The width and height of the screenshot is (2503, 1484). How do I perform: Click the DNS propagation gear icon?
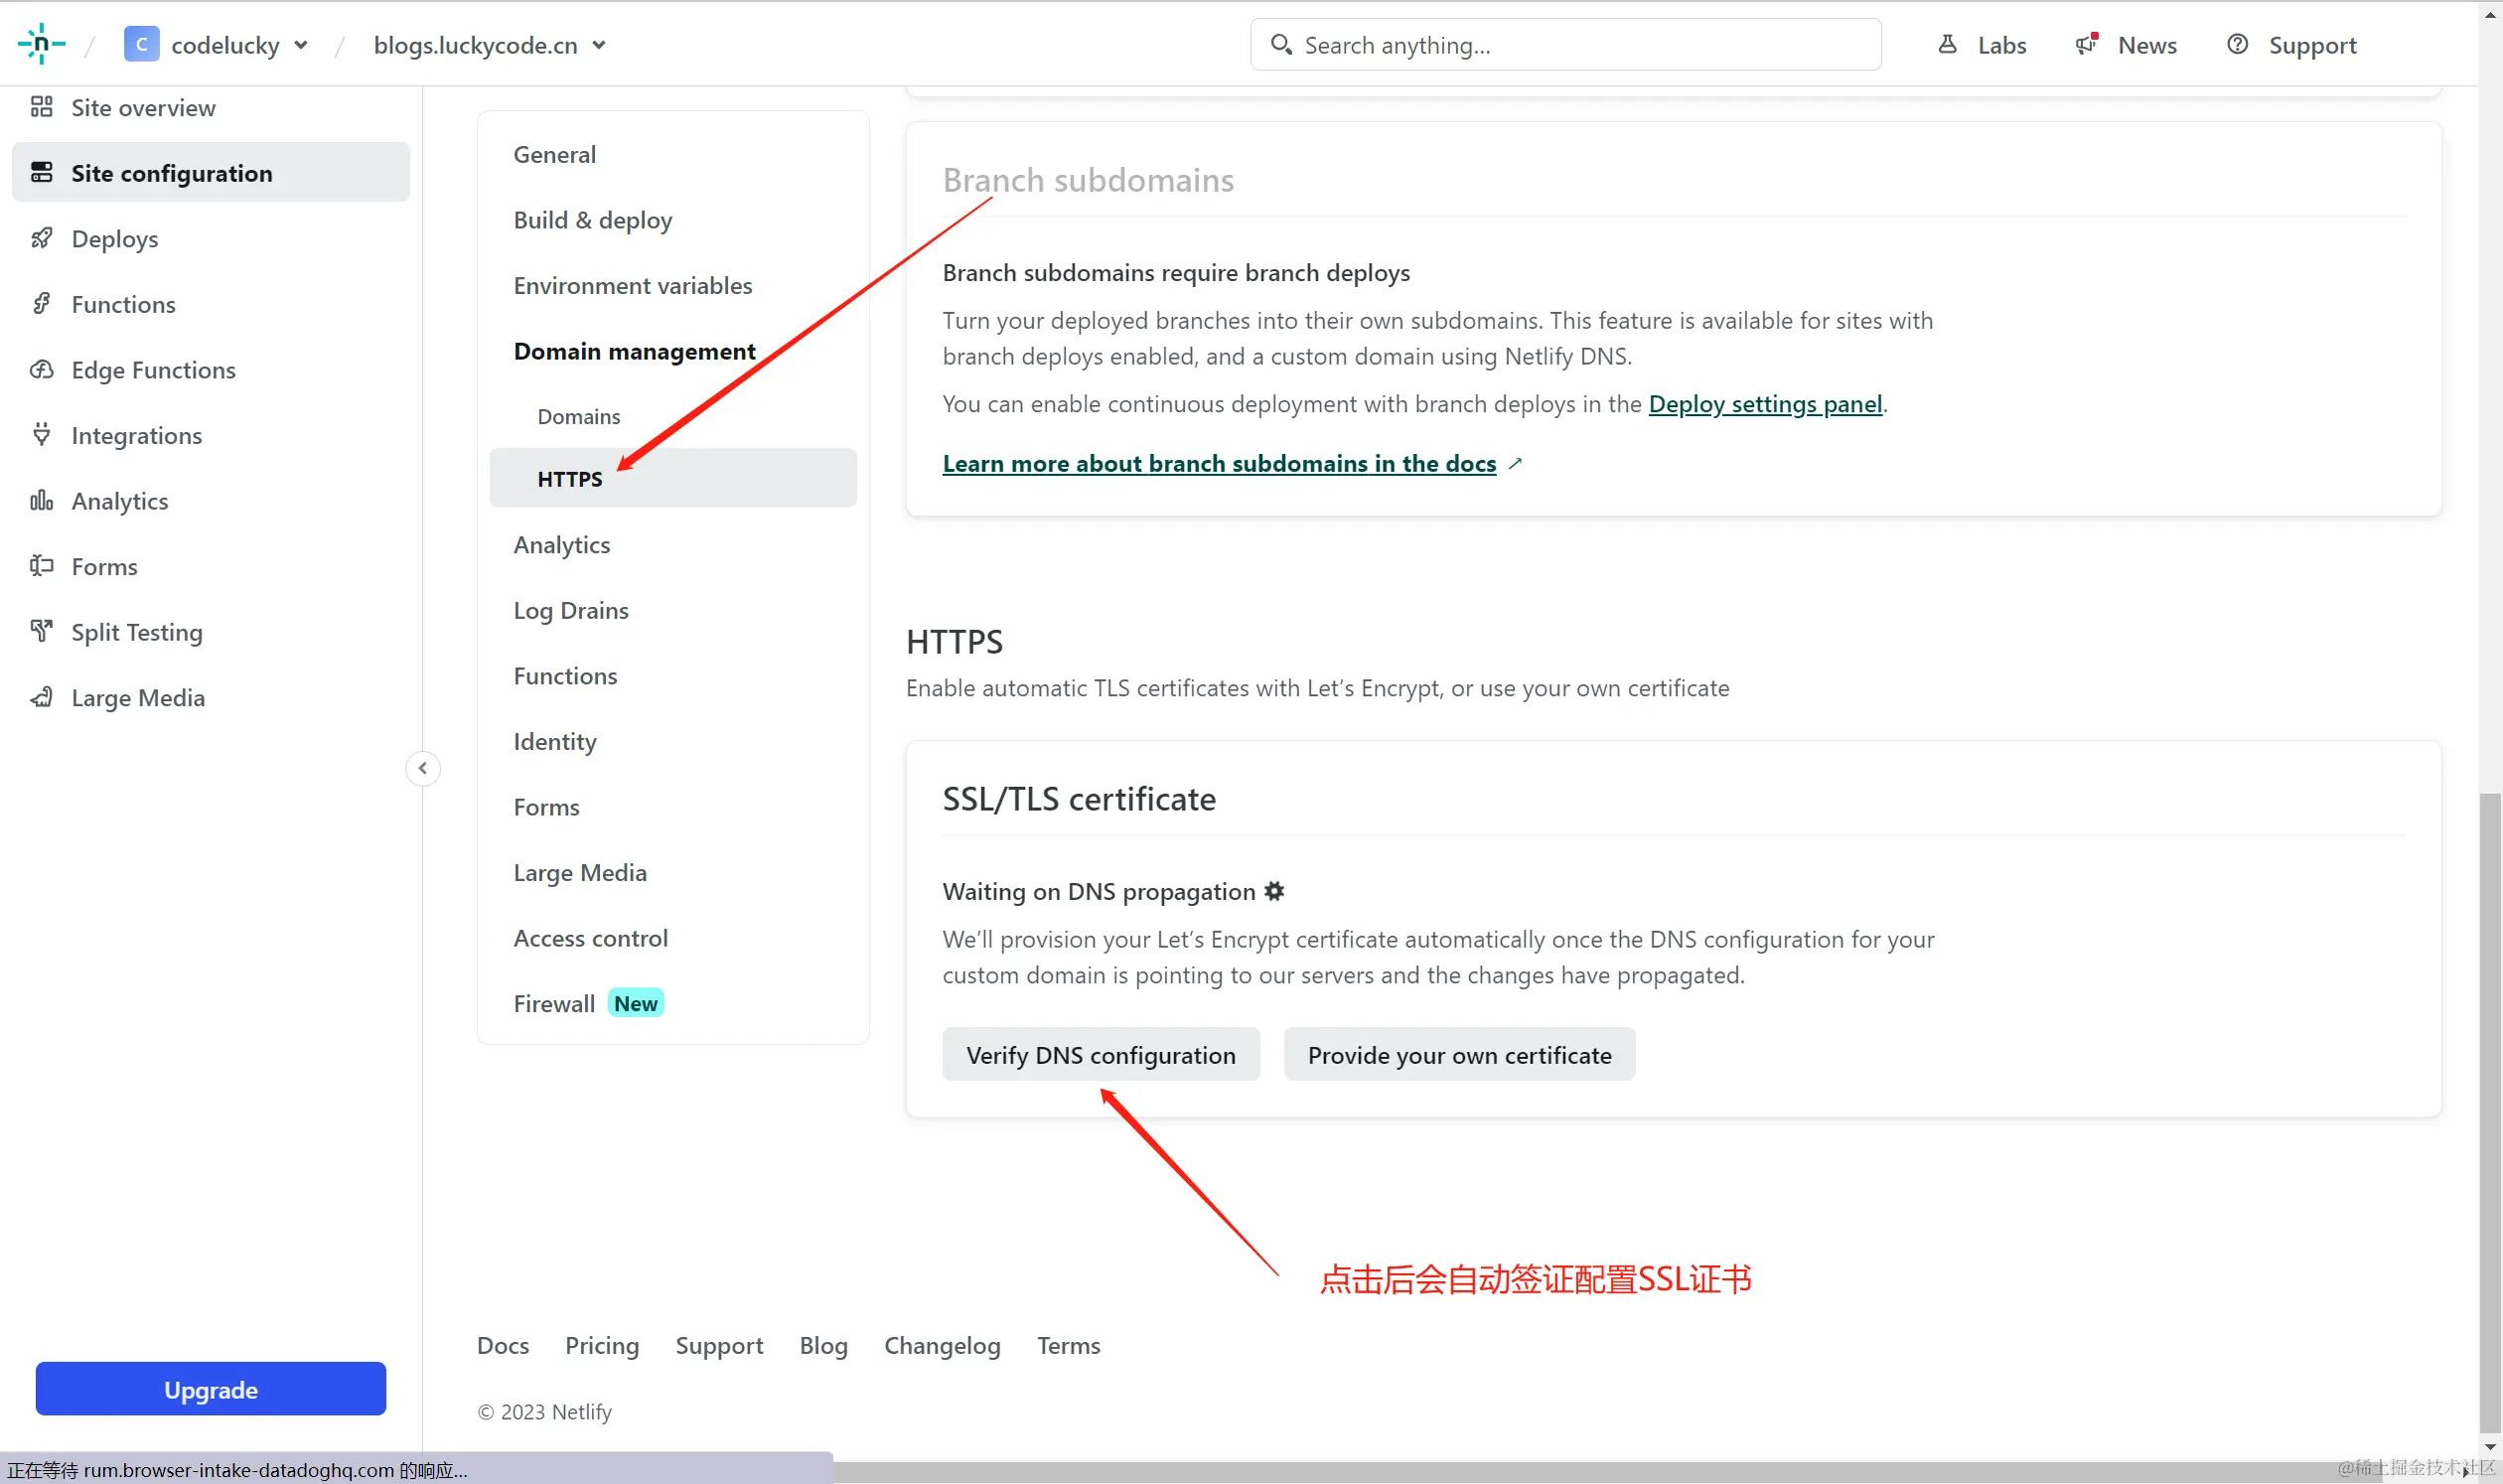point(1274,890)
